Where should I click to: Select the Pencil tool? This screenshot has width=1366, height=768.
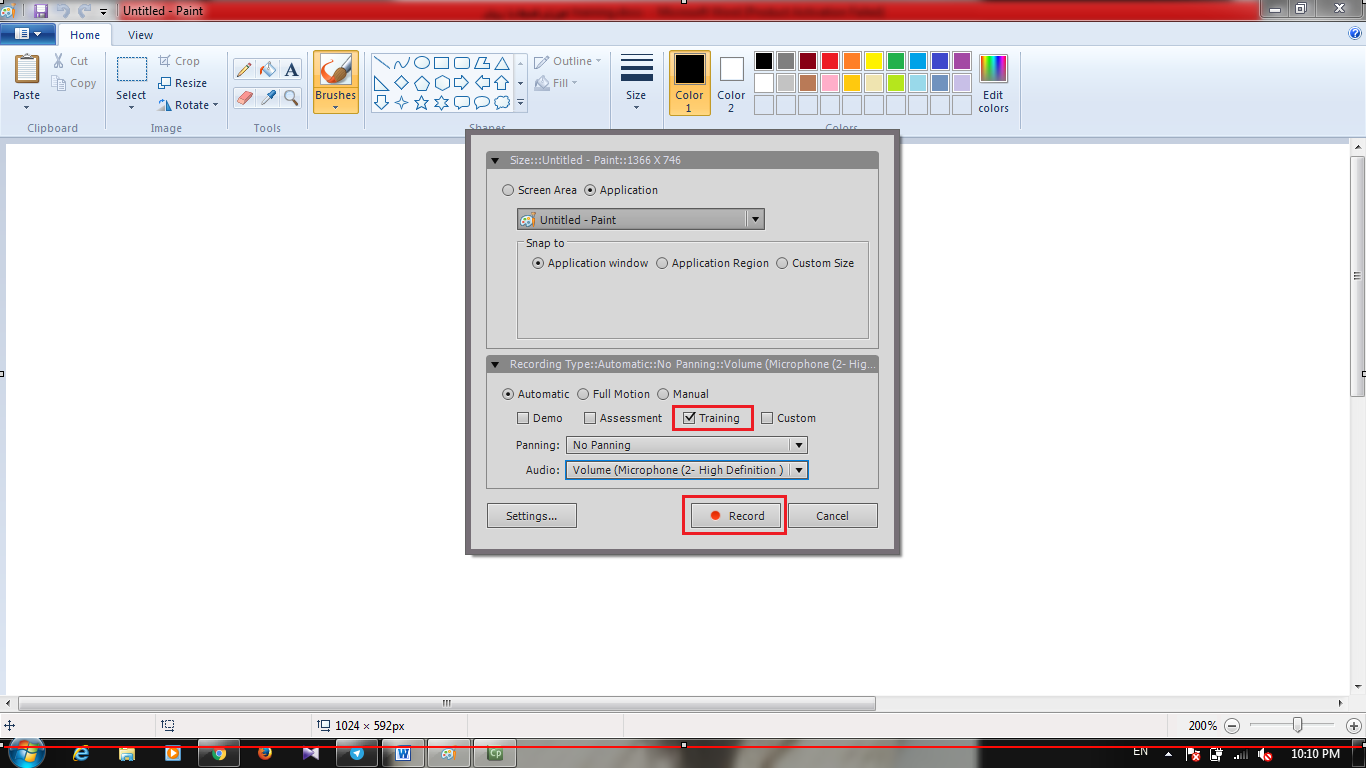coord(243,69)
